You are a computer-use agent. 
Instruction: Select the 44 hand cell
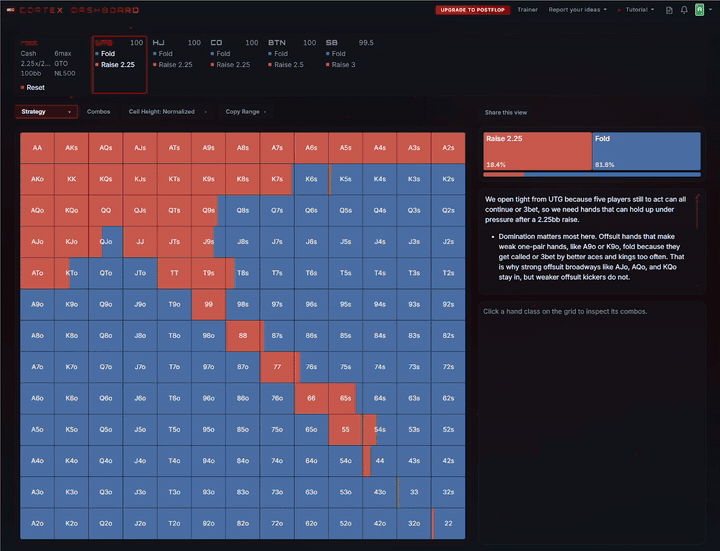coord(380,461)
